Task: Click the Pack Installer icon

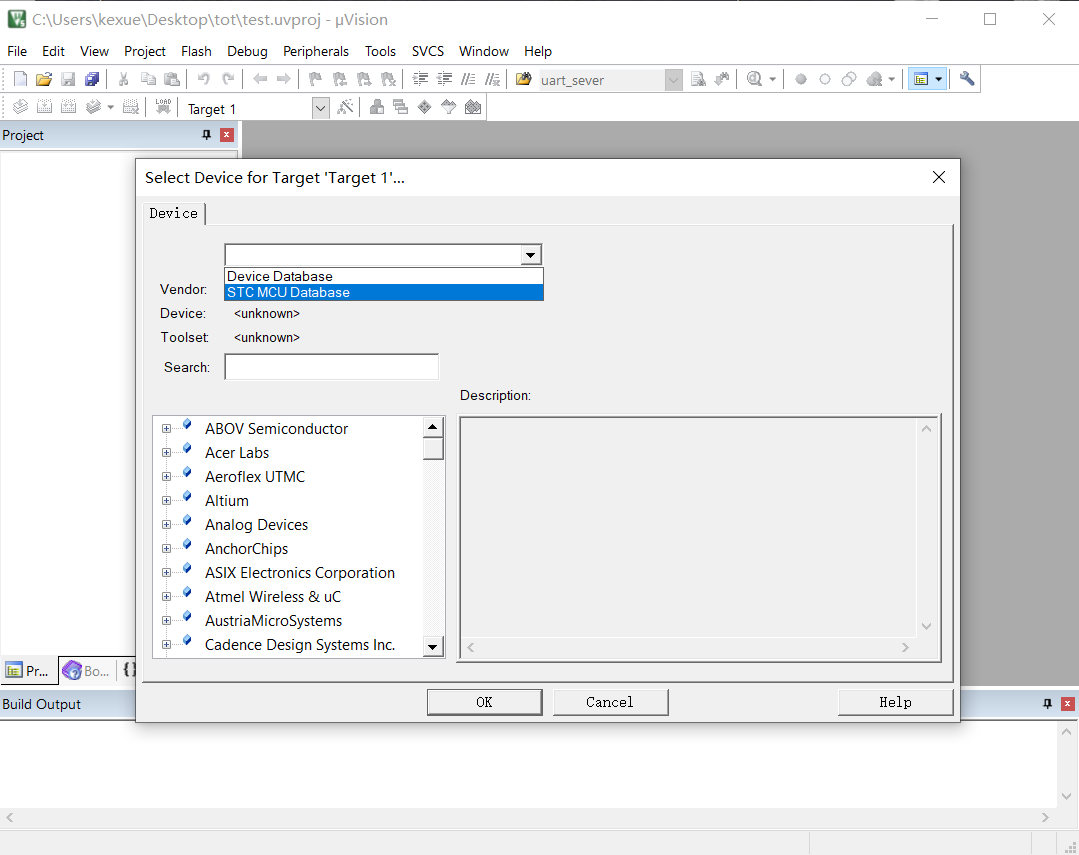Action: tap(473, 108)
